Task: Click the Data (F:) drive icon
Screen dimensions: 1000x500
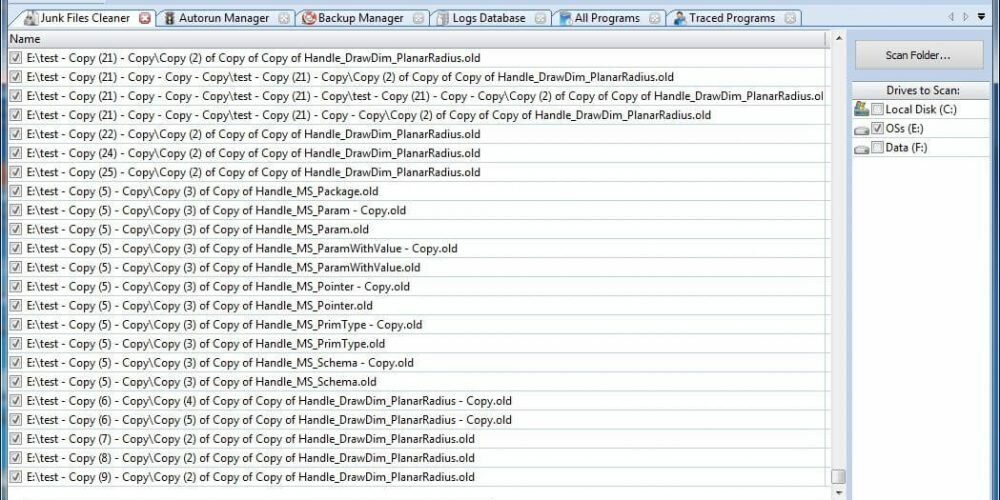Action: tap(862, 149)
